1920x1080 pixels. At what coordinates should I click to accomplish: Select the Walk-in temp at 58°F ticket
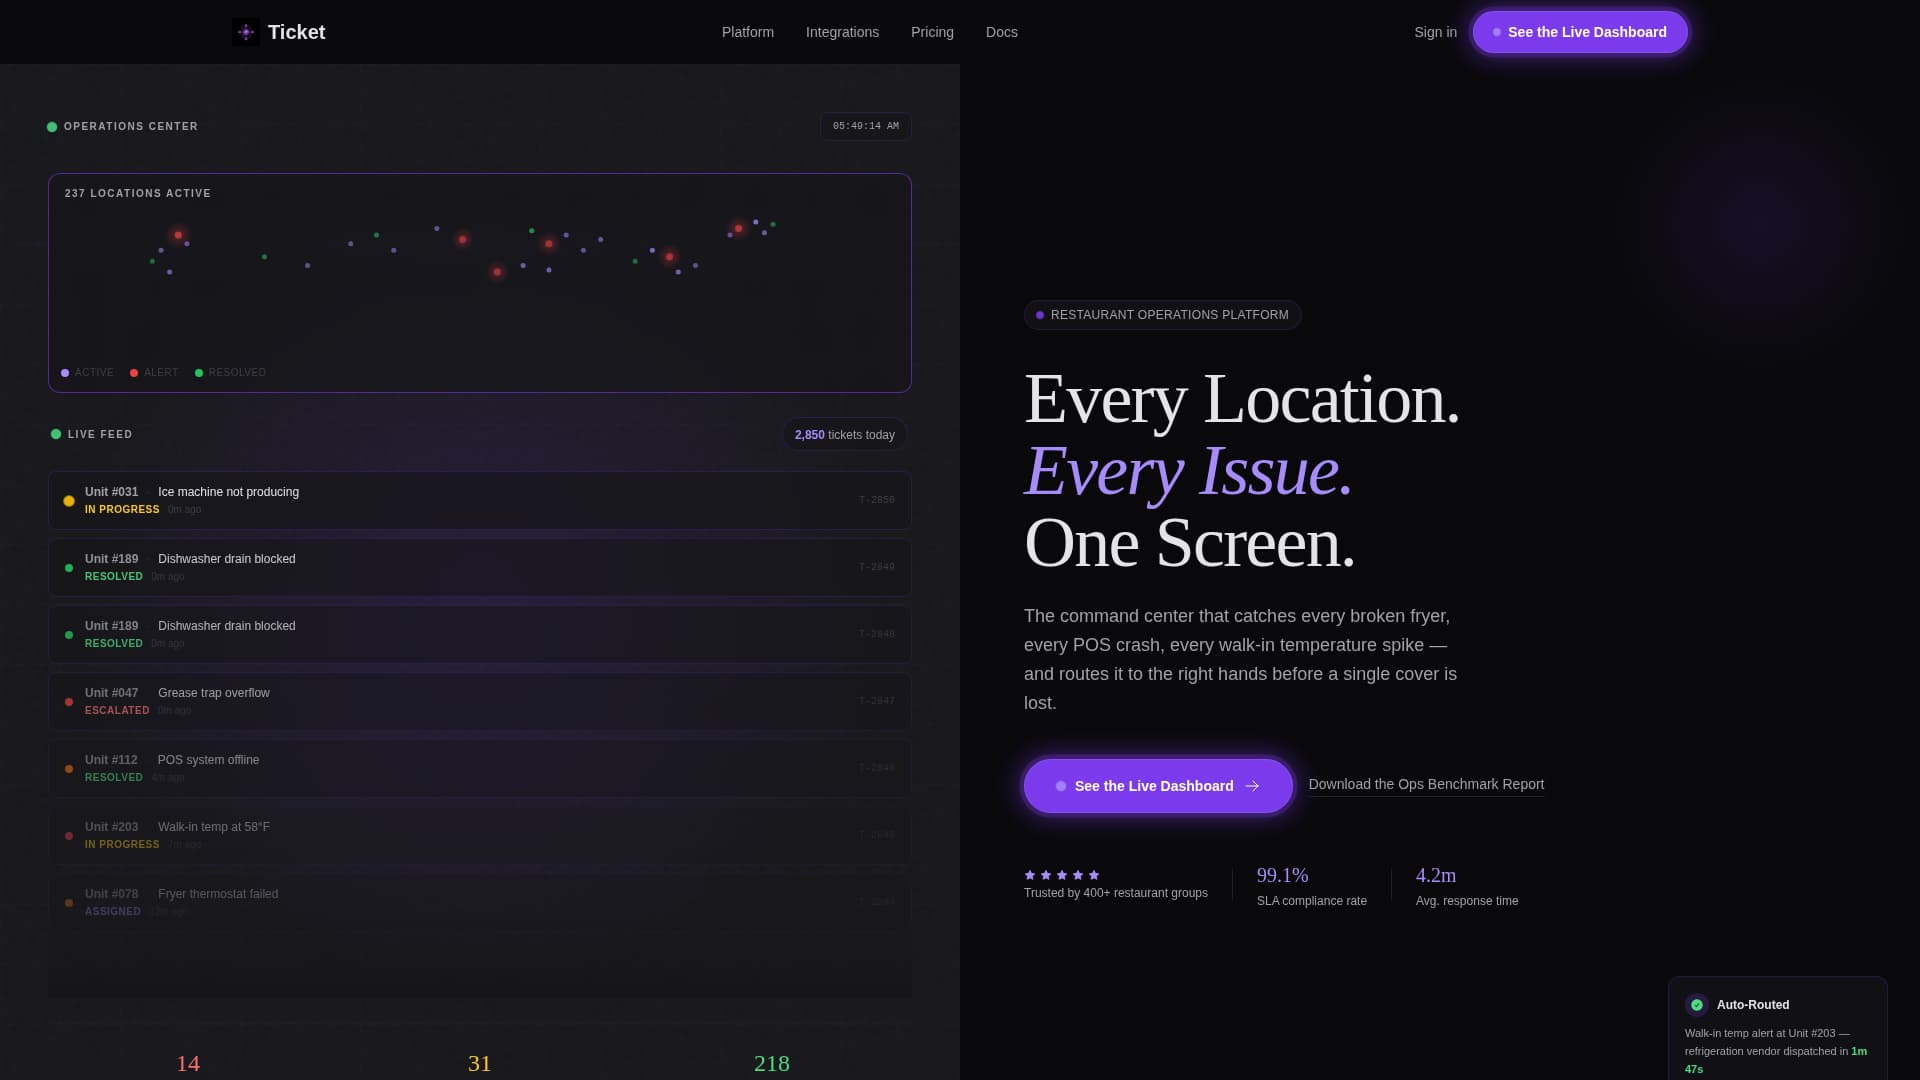click(x=480, y=835)
